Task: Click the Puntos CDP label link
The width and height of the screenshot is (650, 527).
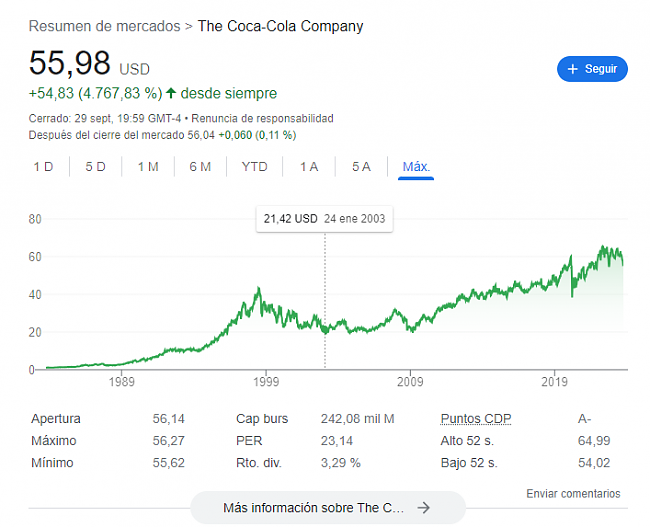Action: point(476,419)
